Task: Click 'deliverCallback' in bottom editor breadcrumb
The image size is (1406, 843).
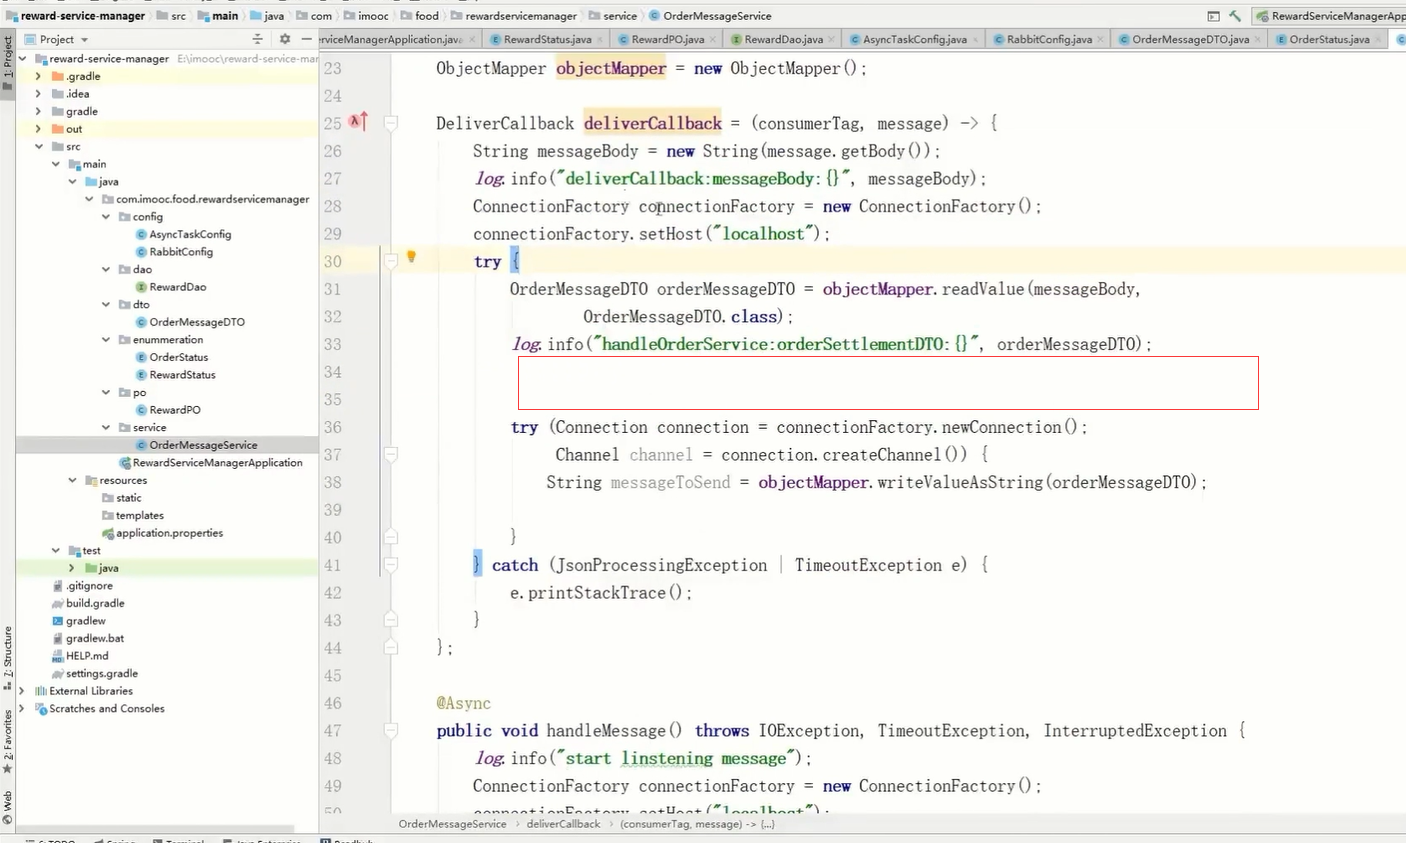Action: click(x=563, y=824)
